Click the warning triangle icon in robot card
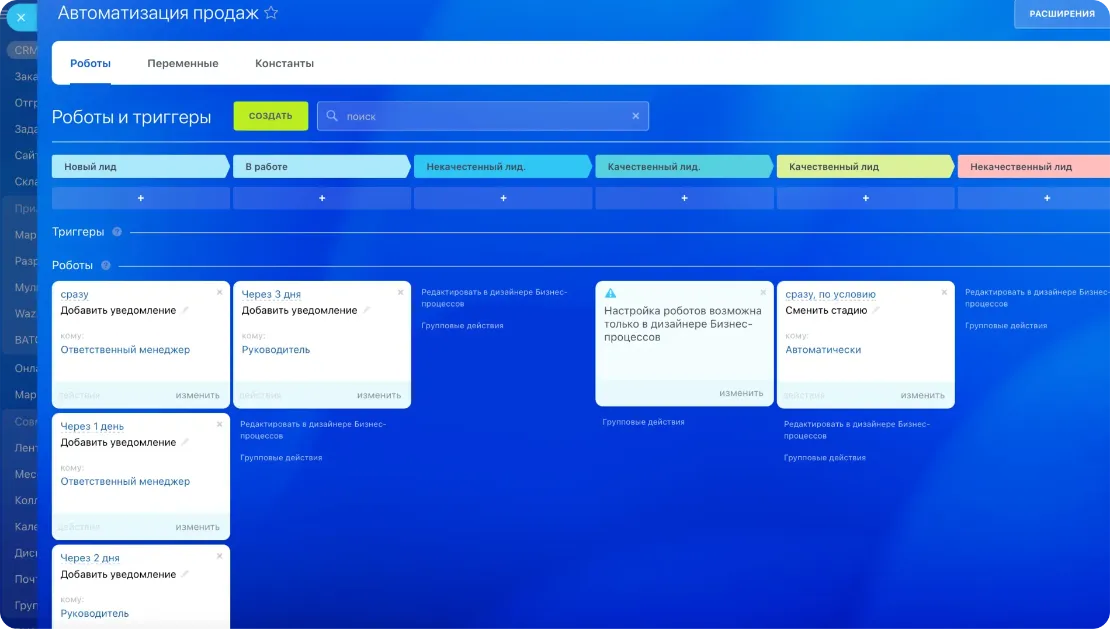Image resolution: width=1110 pixels, height=629 pixels. (x=611, y=294)
